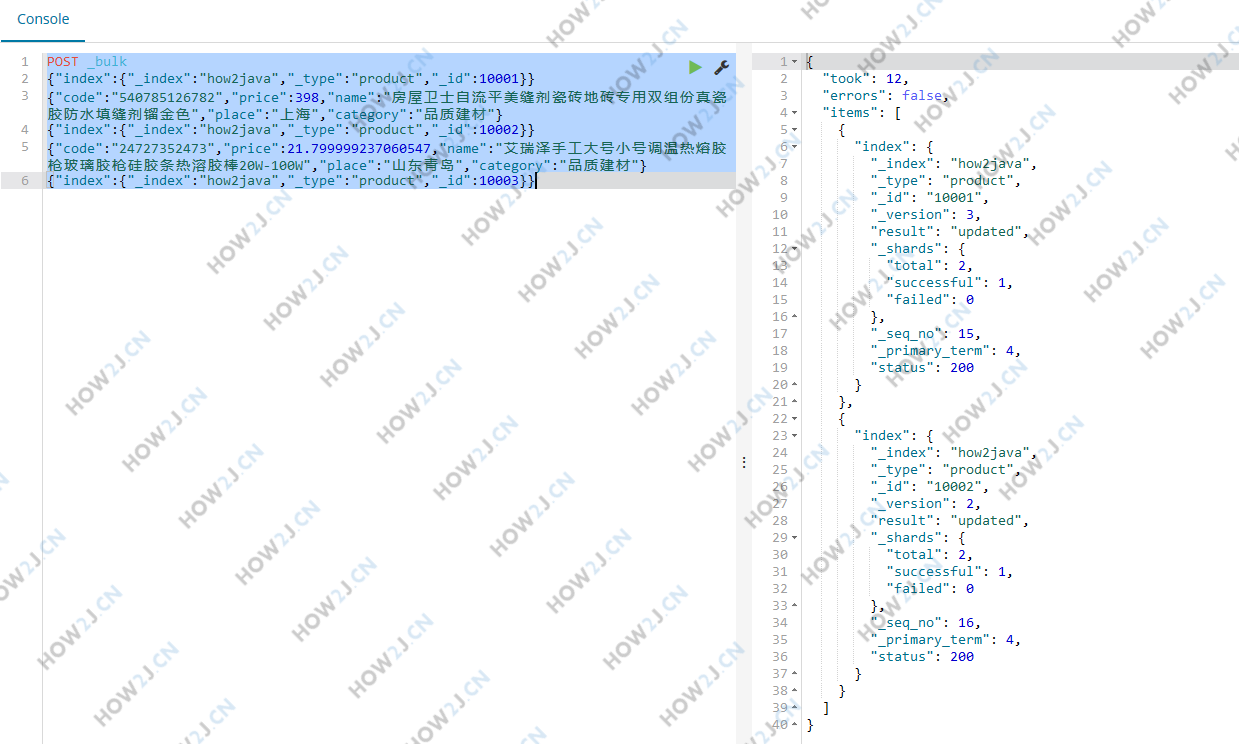Click "_primary_term": 4 on response line 18
Viewport: 1239px width, 744px height.
[x=945, y=351]
